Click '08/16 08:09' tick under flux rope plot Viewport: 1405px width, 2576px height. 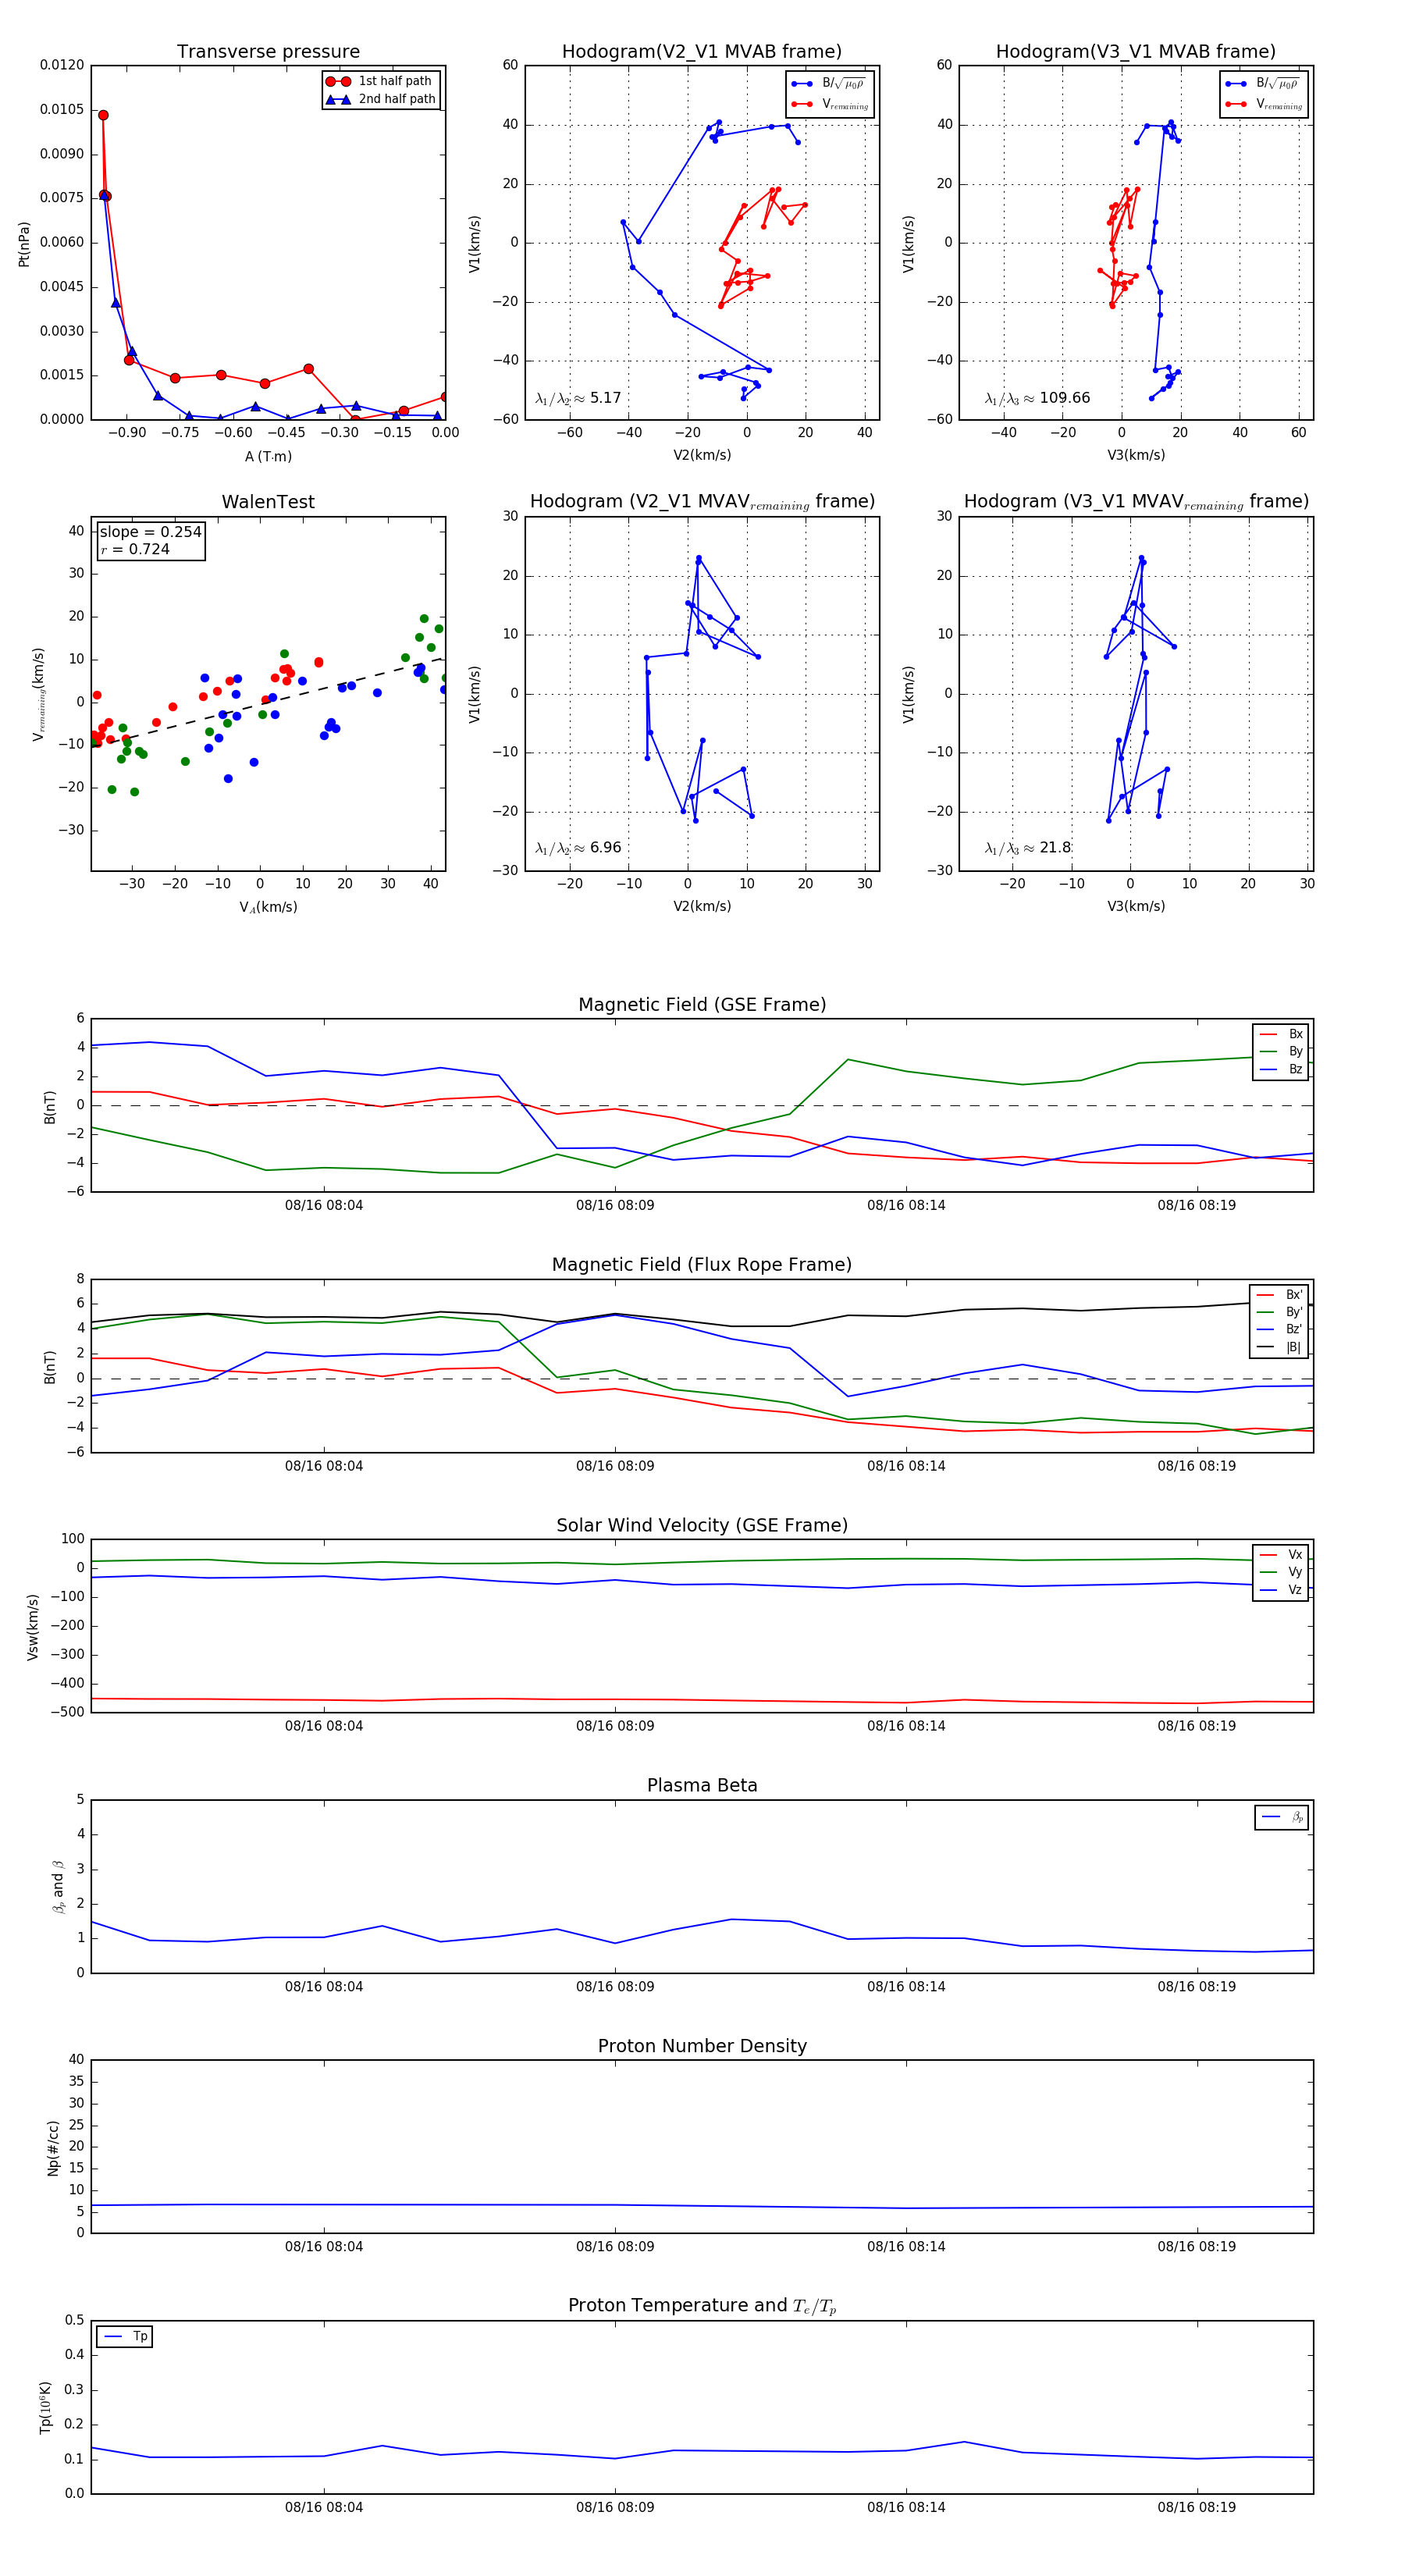point(615,1466)
